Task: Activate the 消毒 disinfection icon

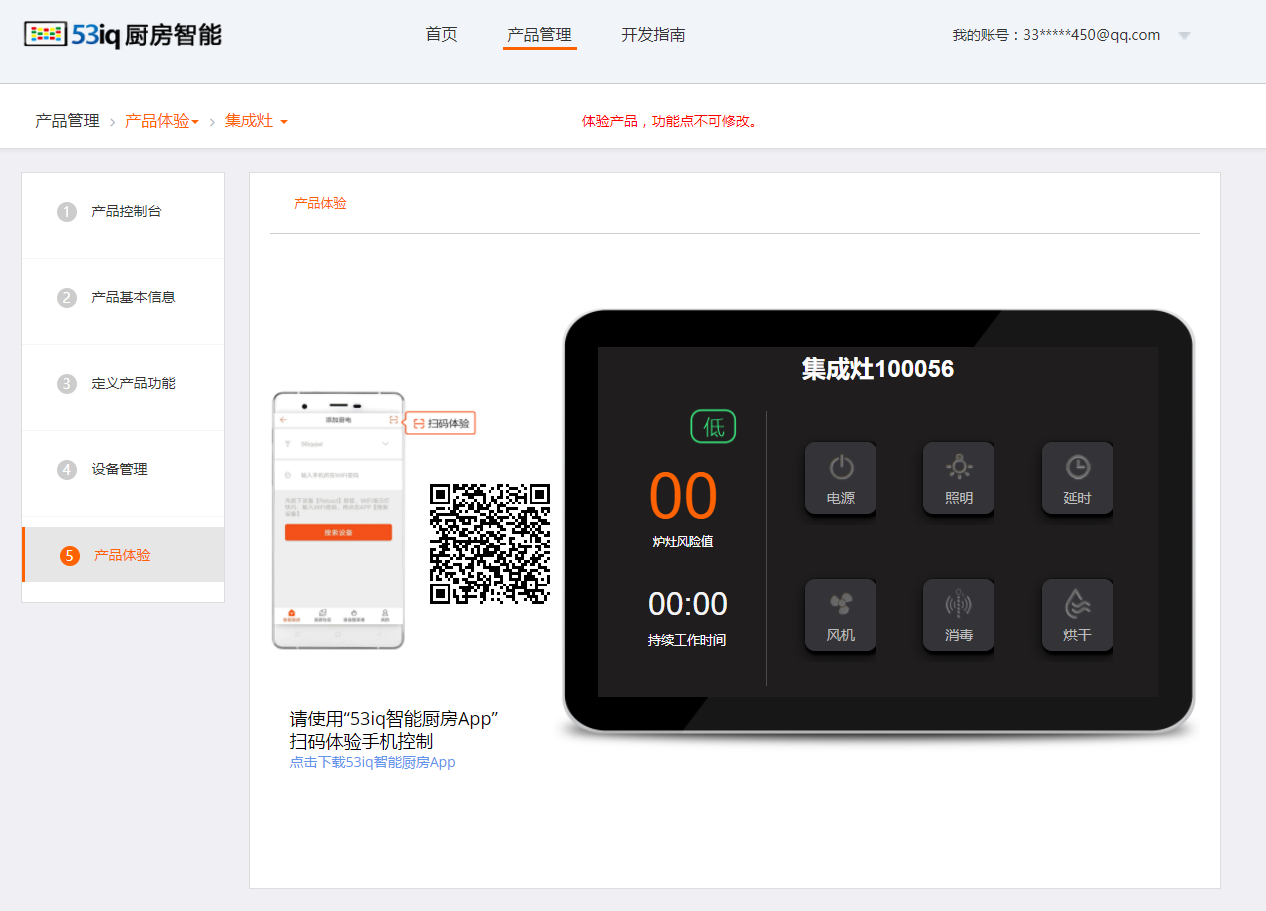Action: (958, 615)
